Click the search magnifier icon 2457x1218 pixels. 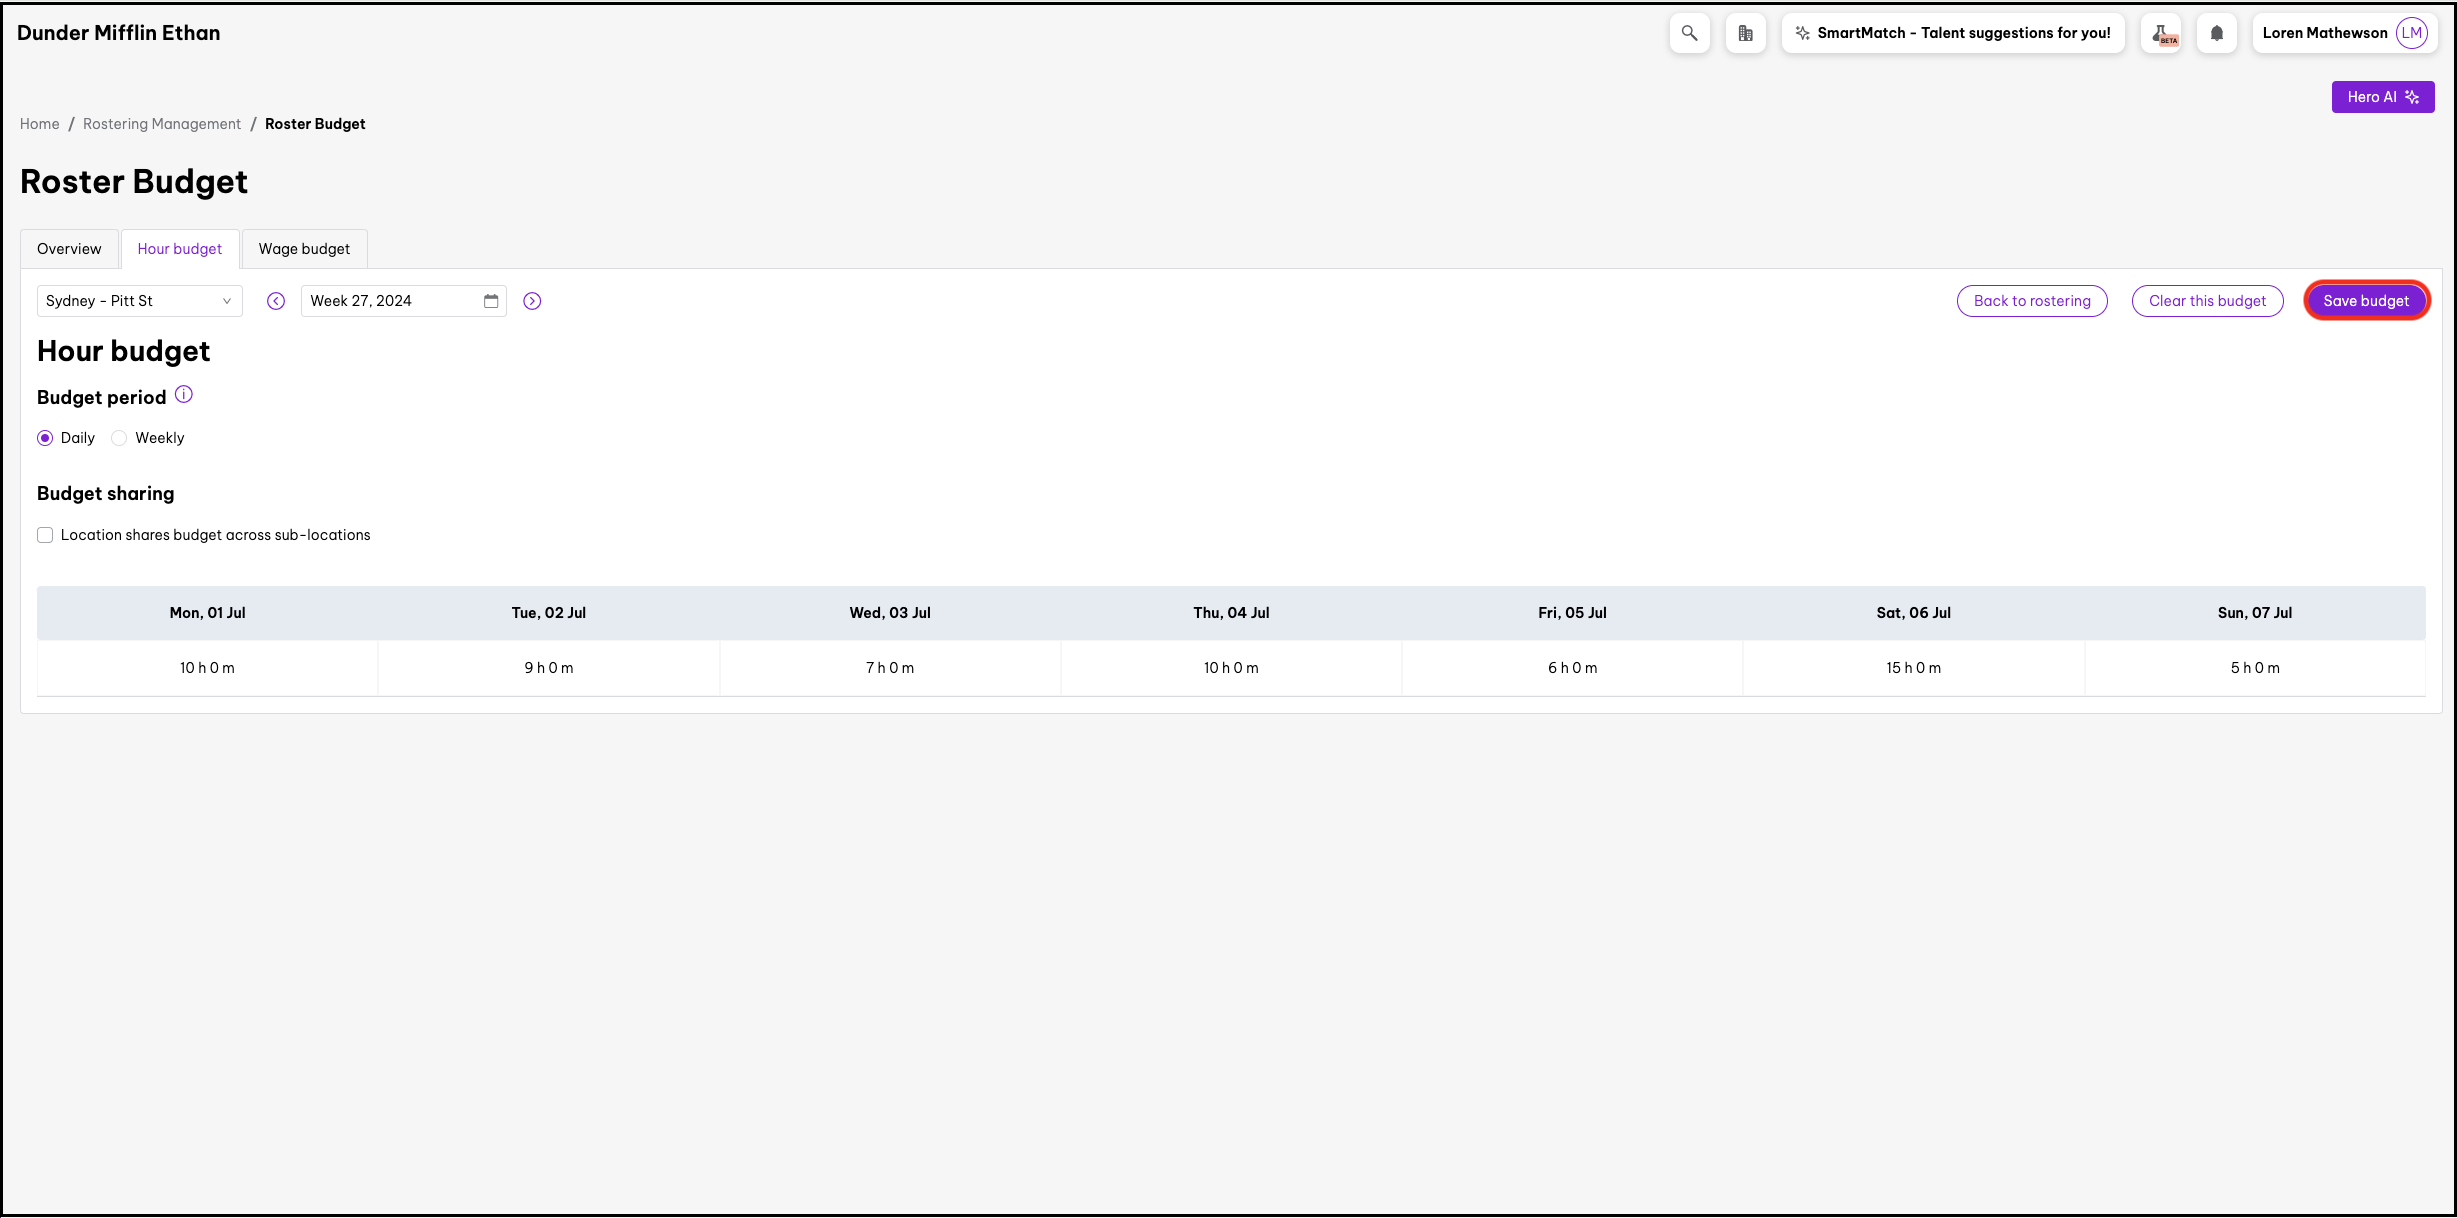pos(1689,33)
